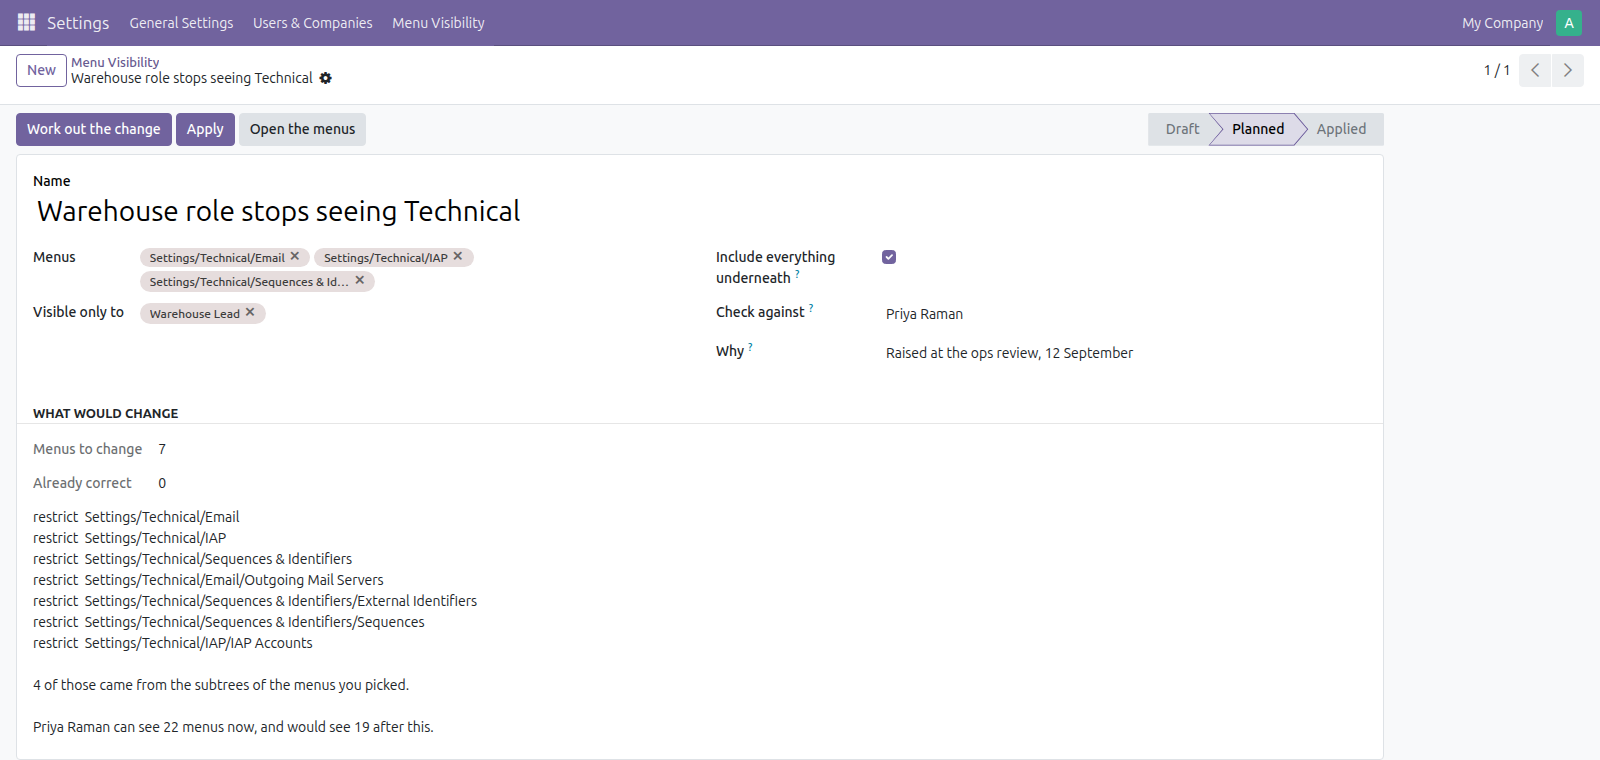Screen dimensions: 1600x760
Task: Click the Already correct value 0
Action: tap(162, 483)
